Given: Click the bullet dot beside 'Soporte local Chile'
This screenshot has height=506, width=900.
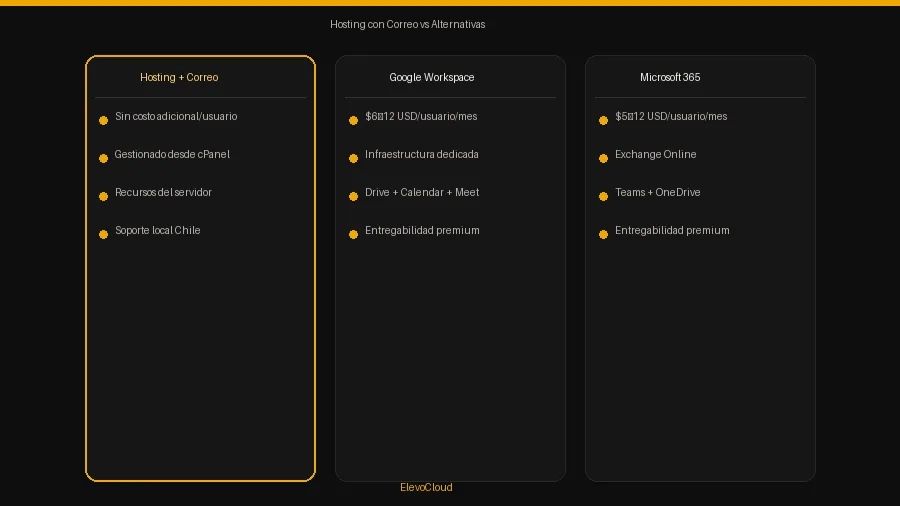Looking at the screenshot, I should [x=103, y=234].
